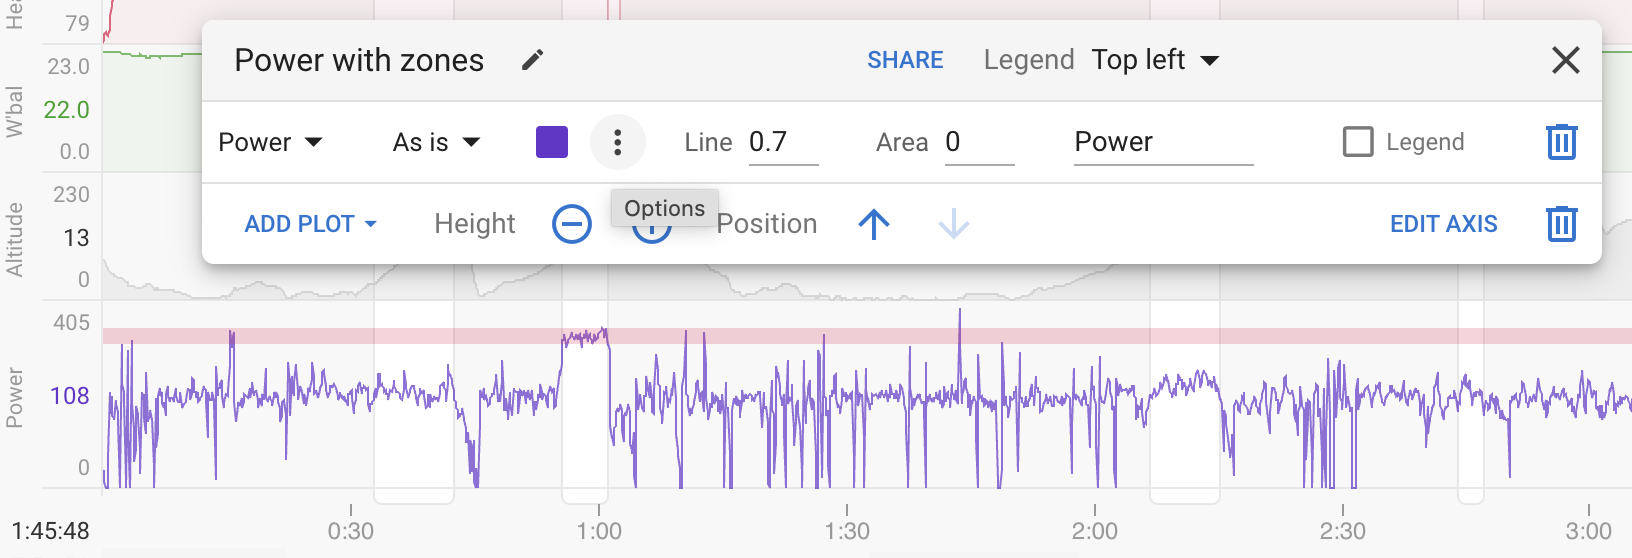Move chart position down
The image size is (1632, 558).
954,224
